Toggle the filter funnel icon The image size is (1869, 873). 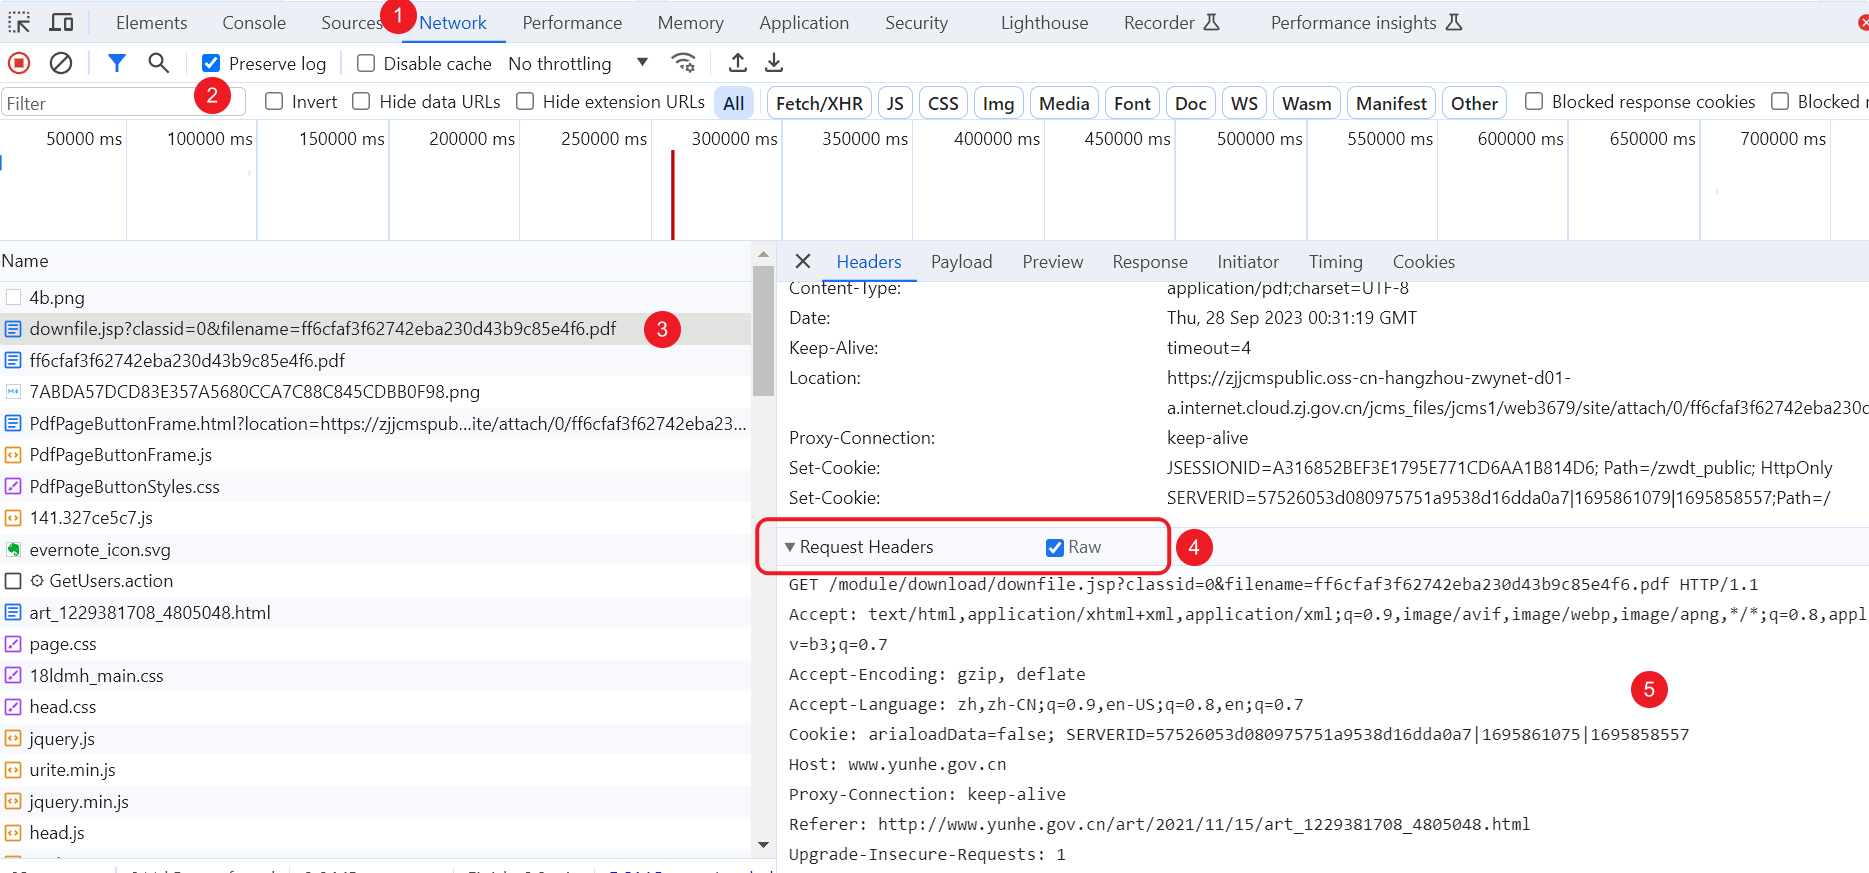[x=117, y=63]
